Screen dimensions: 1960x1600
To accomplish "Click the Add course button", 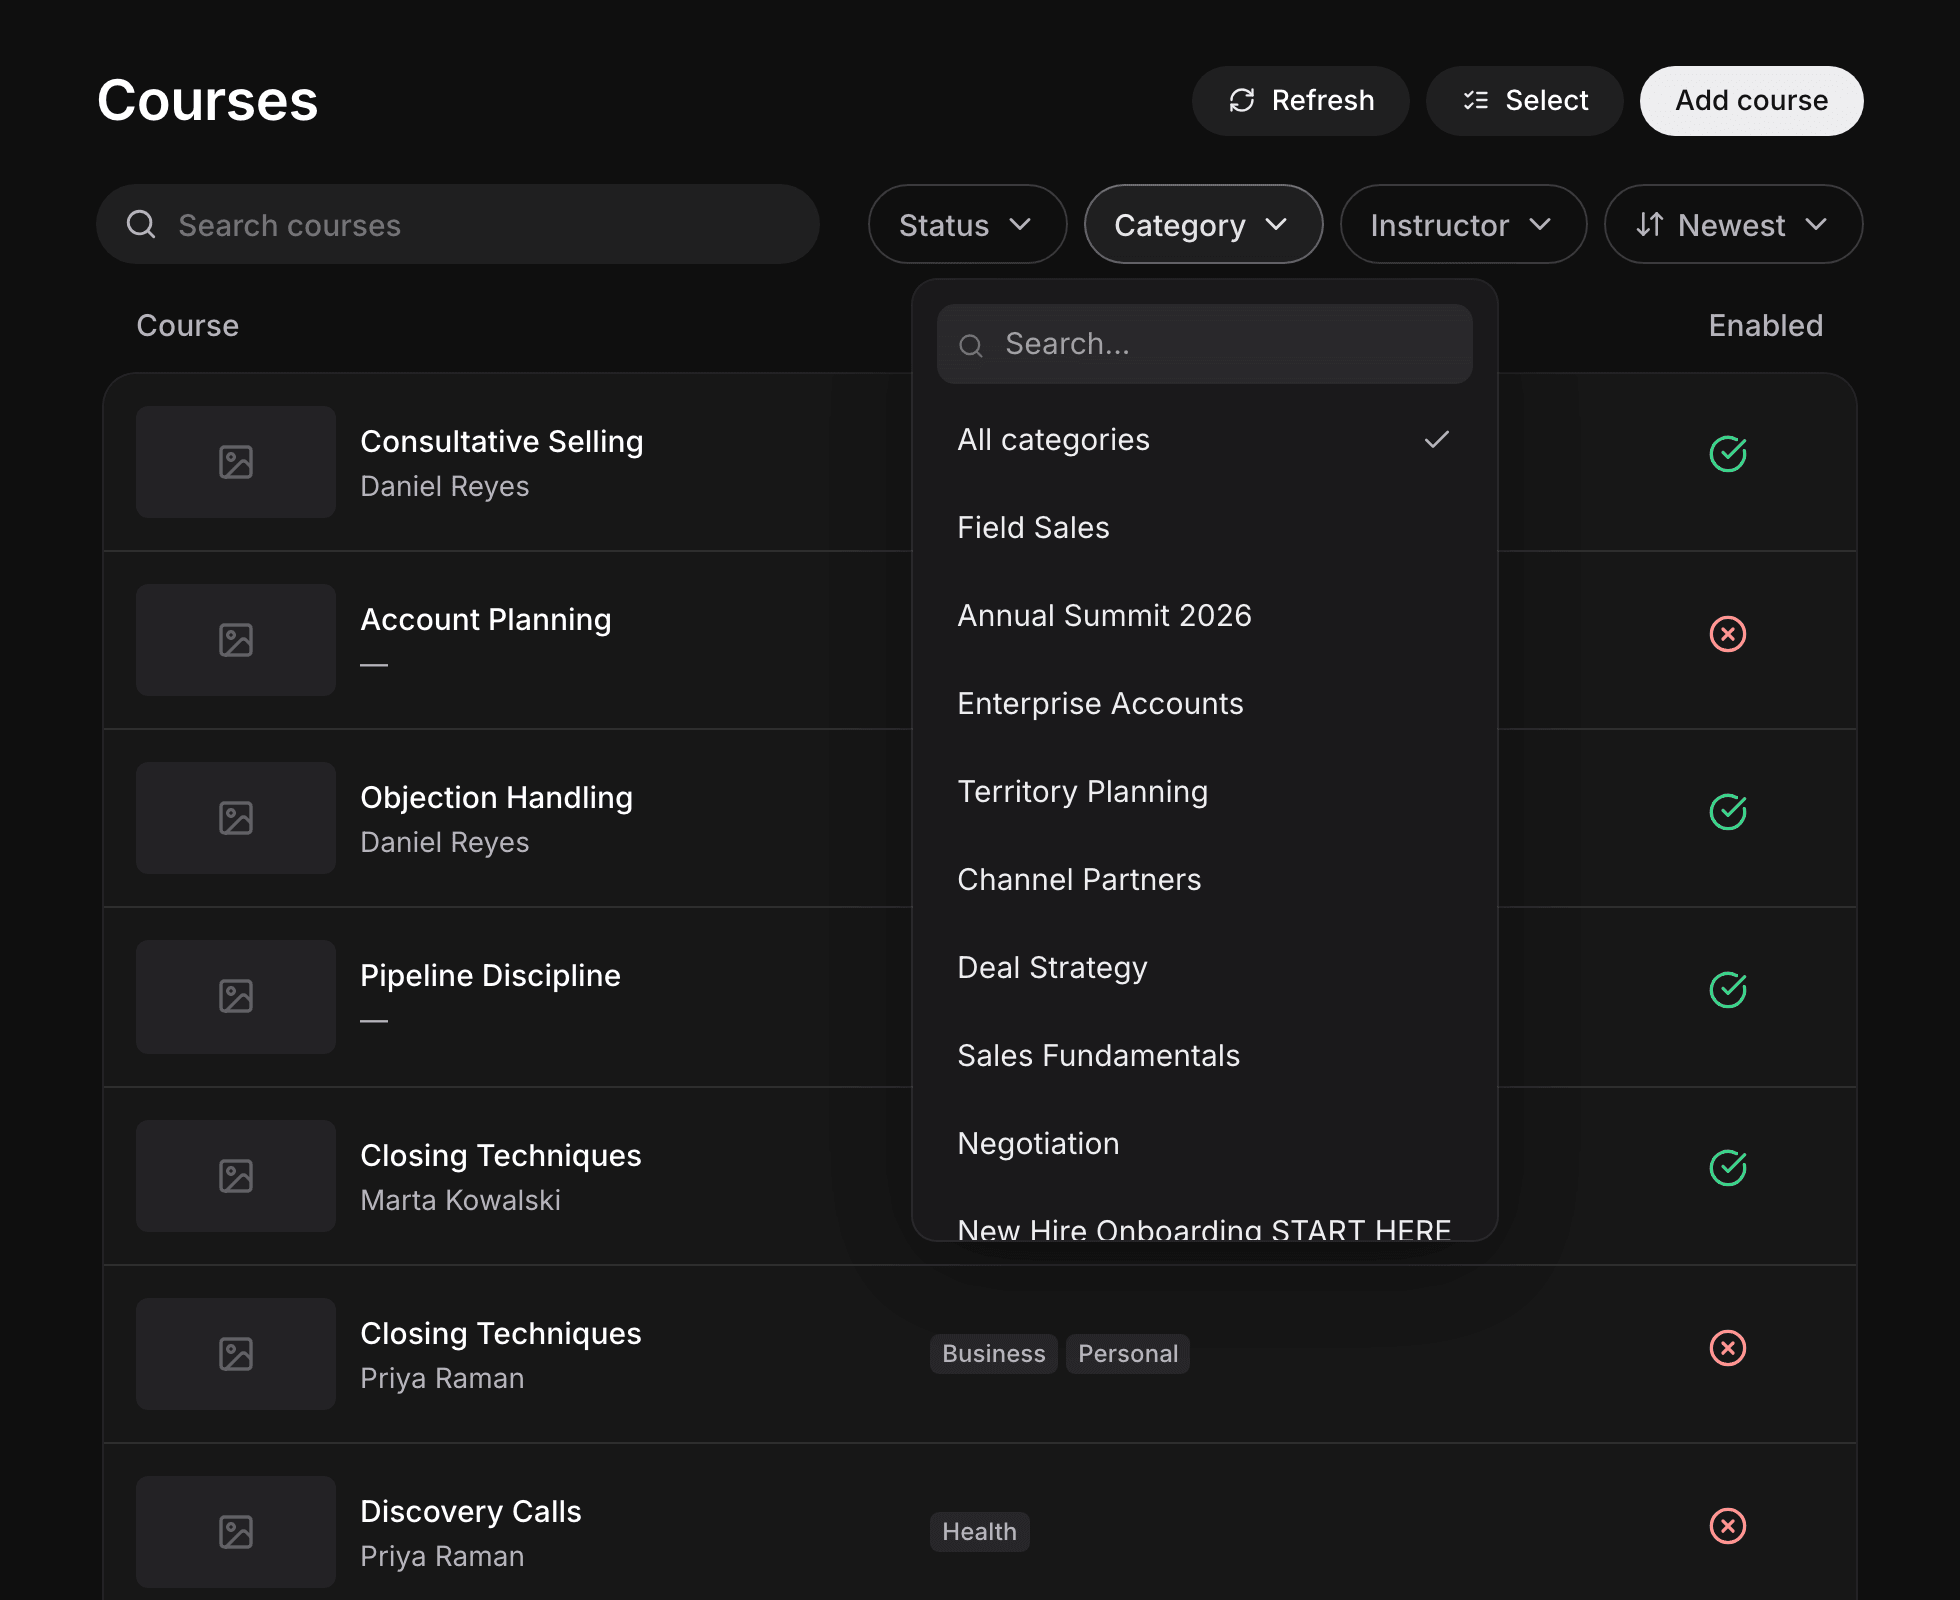I will click(1751, 101).
